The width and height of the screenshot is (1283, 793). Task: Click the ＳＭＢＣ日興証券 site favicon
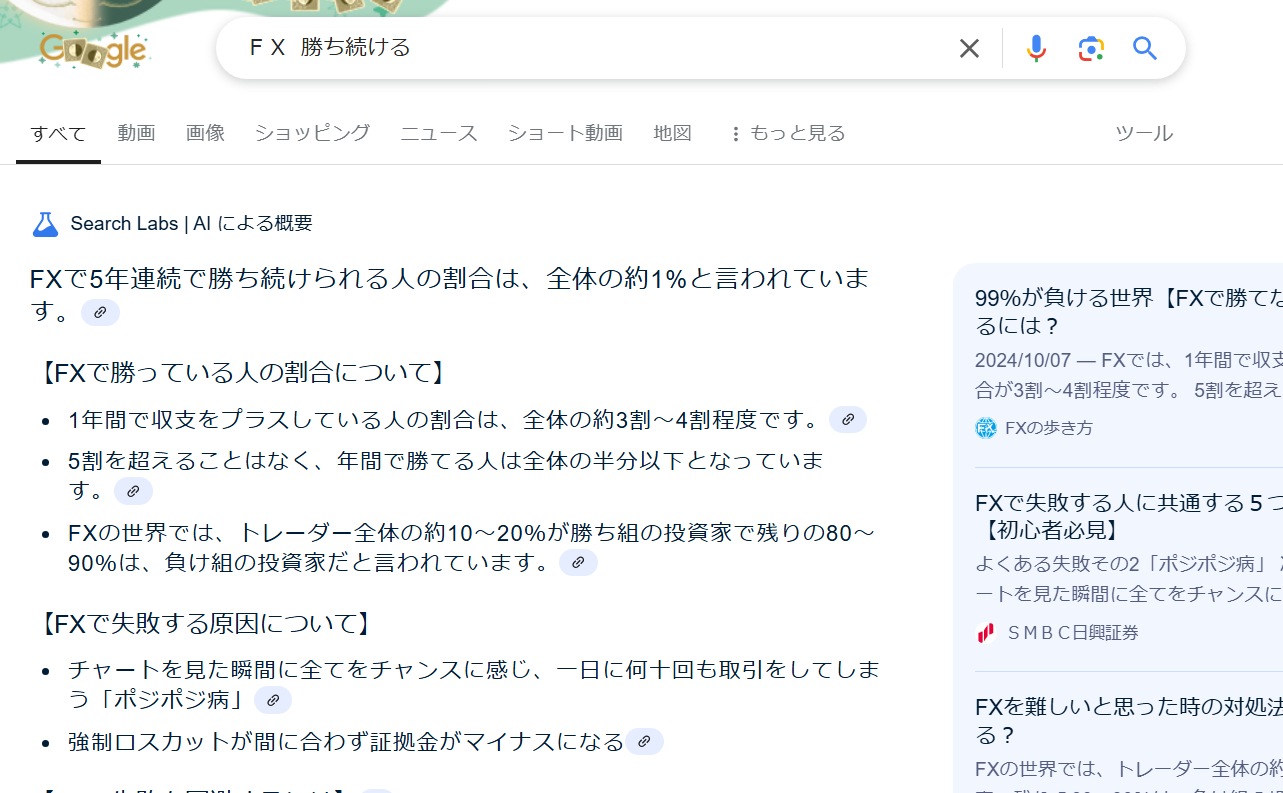(985, 632)
